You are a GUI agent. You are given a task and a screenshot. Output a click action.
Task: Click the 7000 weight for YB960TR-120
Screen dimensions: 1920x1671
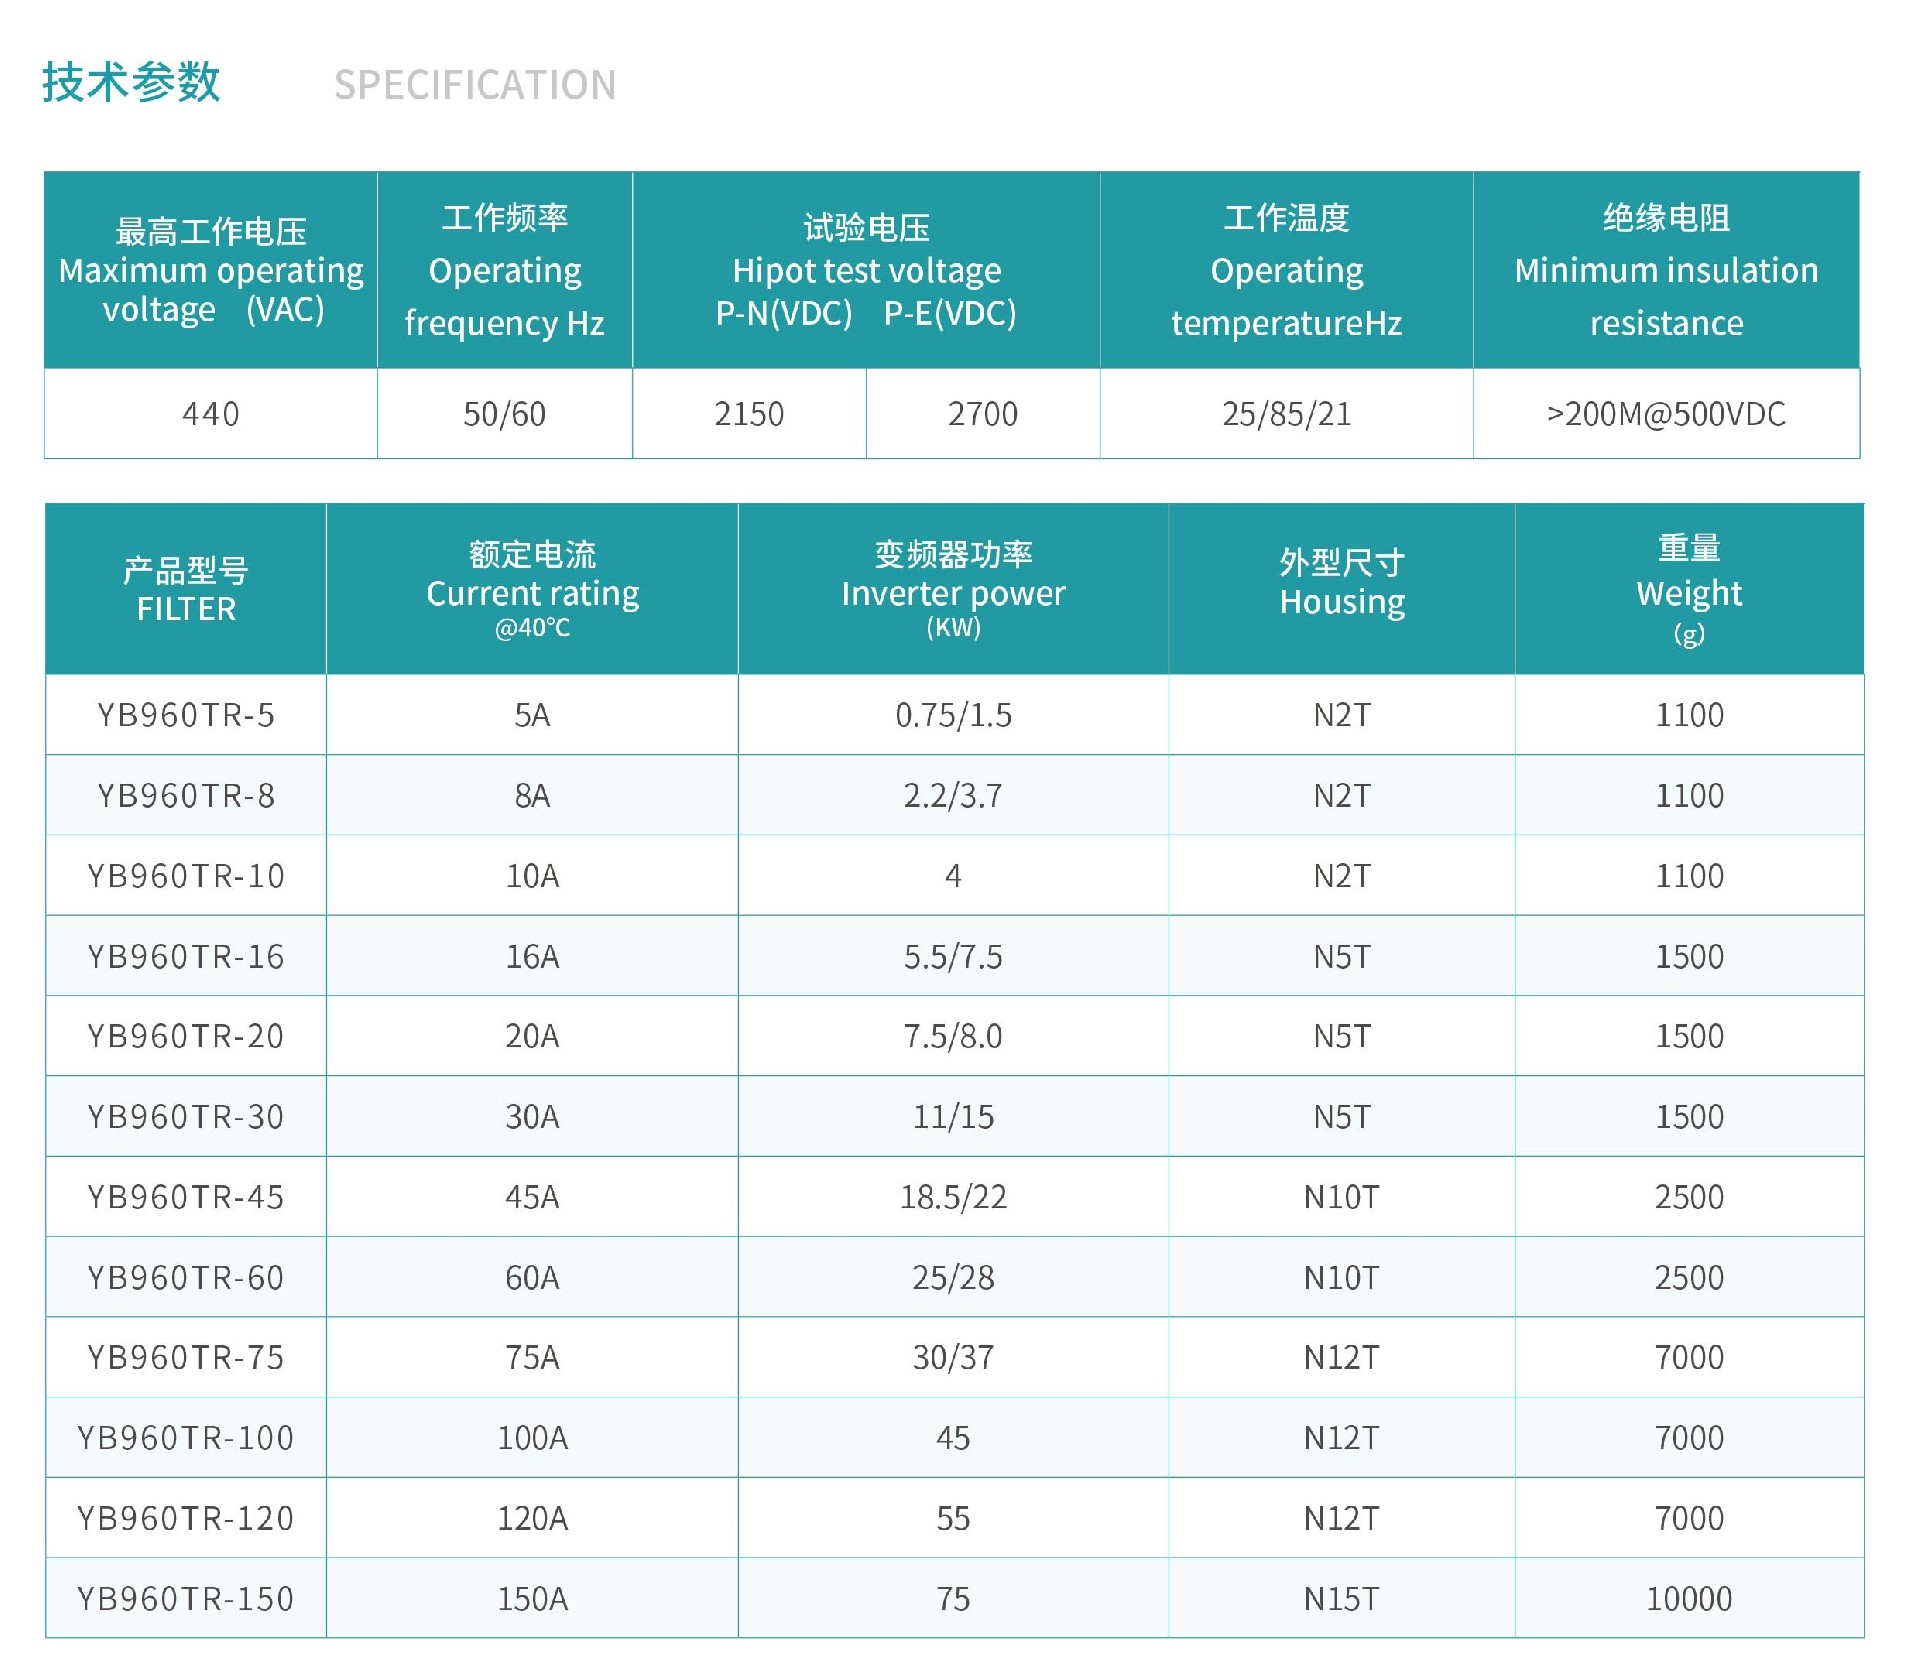(1689, 1519)
